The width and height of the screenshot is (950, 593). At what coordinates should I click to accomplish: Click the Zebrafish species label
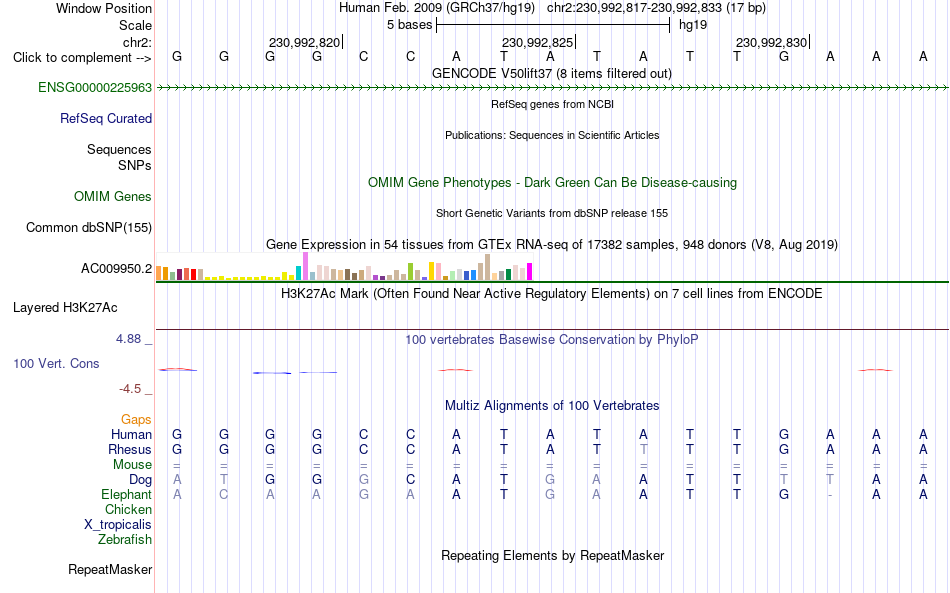125,540
